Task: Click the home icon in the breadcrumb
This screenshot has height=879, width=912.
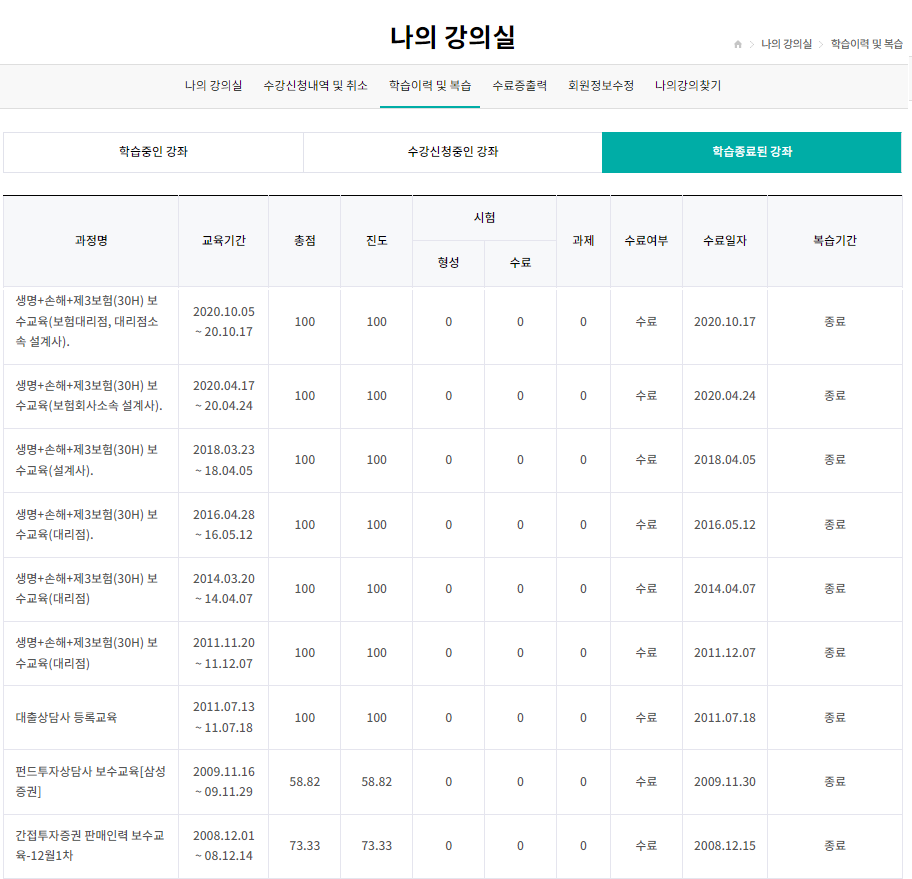Action: pyautogui.click(x=738, y=44)
